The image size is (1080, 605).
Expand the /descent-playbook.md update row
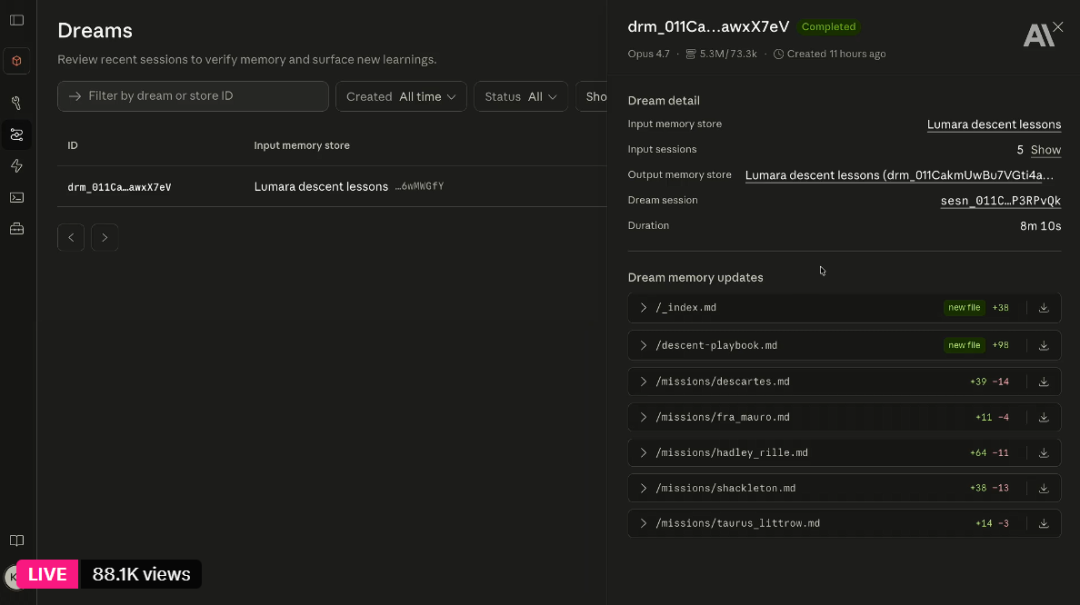[643, 345]
